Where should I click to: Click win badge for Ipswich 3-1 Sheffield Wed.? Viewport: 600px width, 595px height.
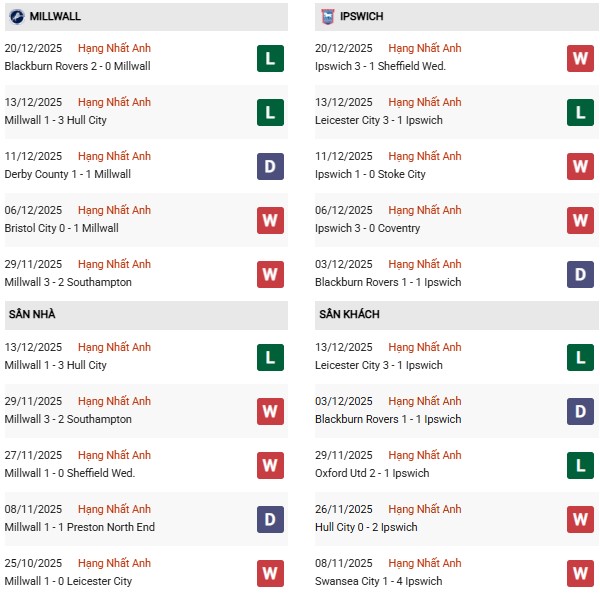click(580, 59)
